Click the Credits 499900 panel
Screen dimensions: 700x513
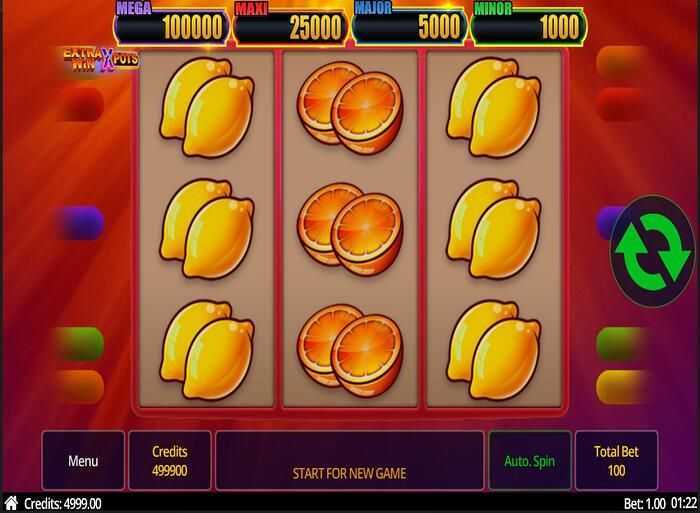(x=170, y=460)
